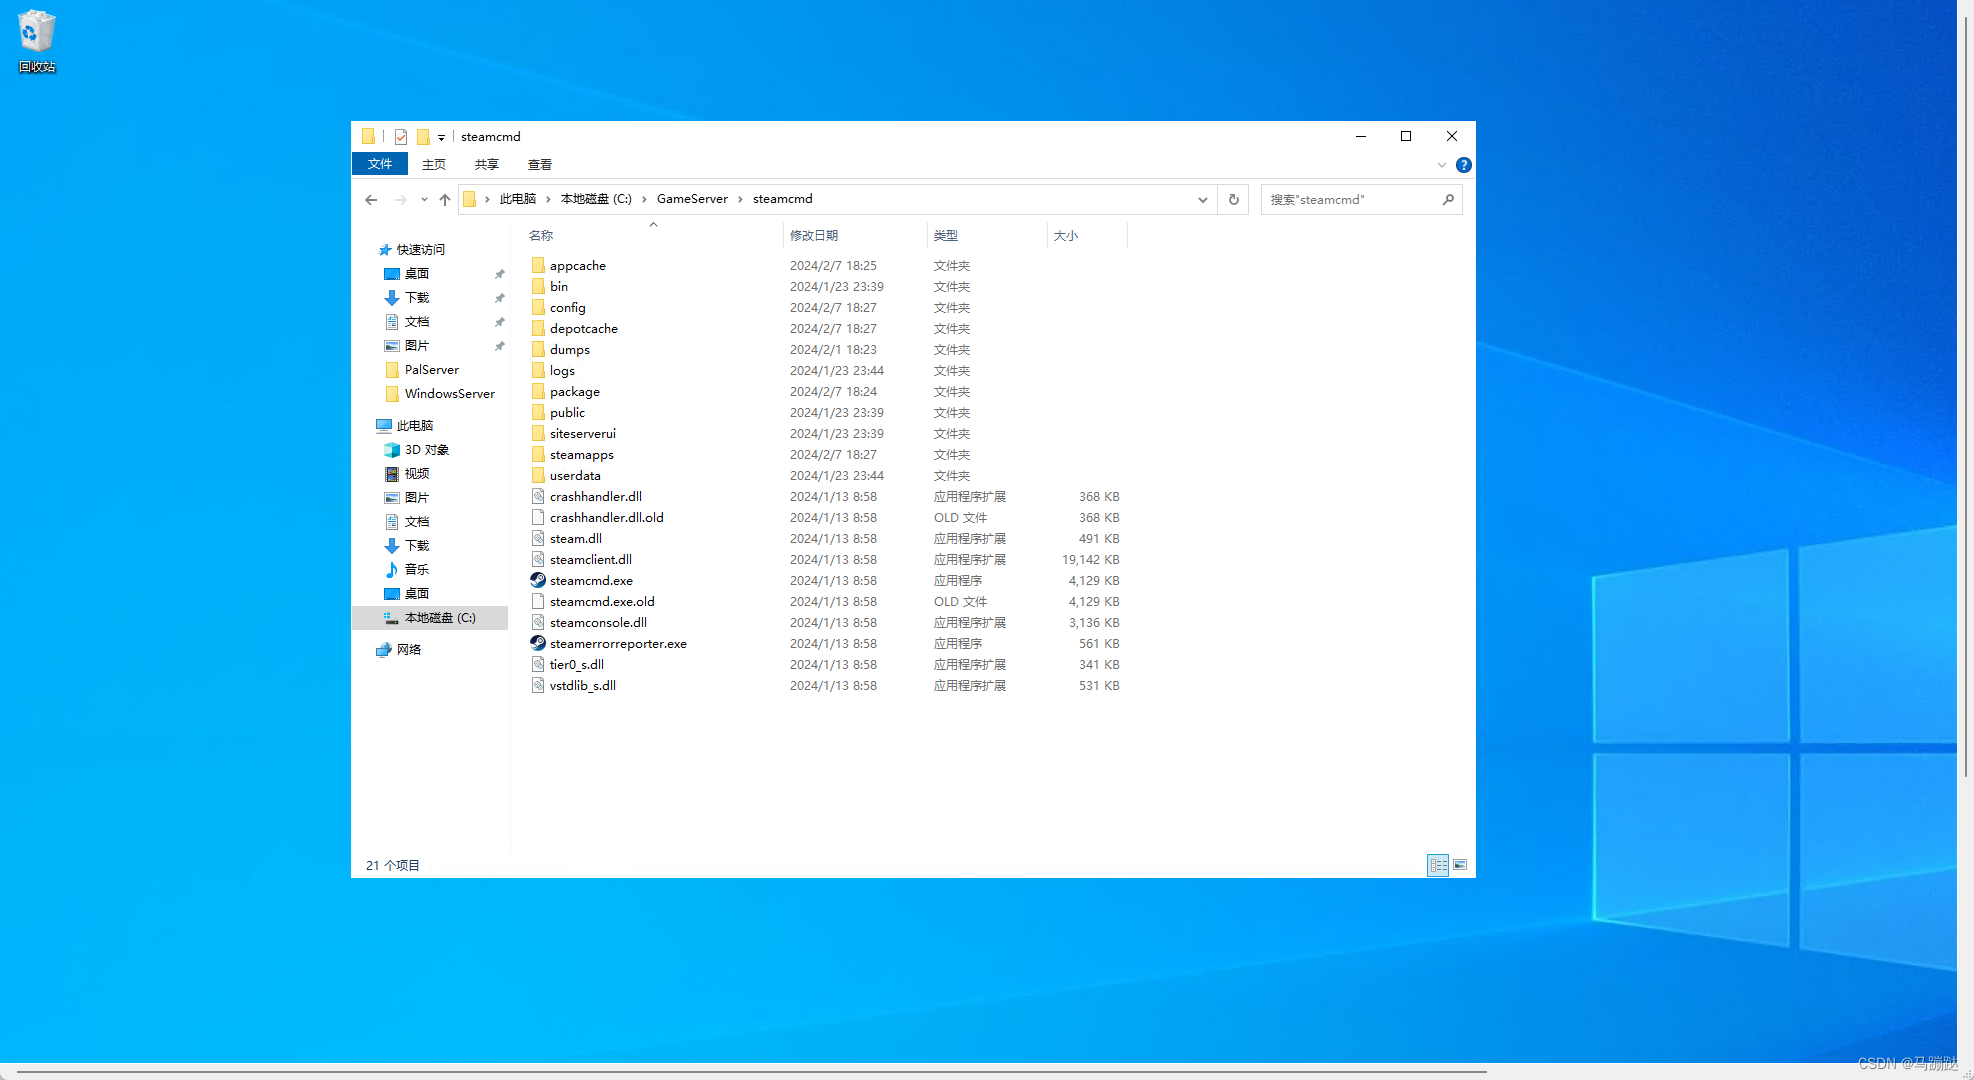This screenshot has height=1080, width=1974.
Task: Click the Properties quick access icon
Action: click(401, 137)
